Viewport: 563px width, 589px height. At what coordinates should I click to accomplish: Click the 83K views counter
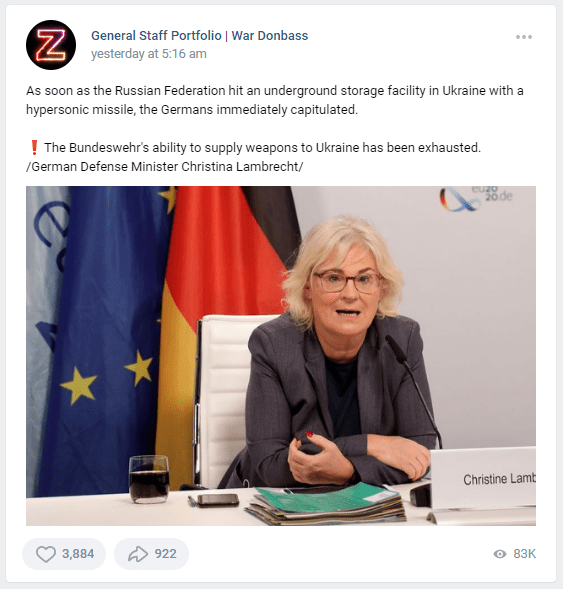click(x=524, y=554)
